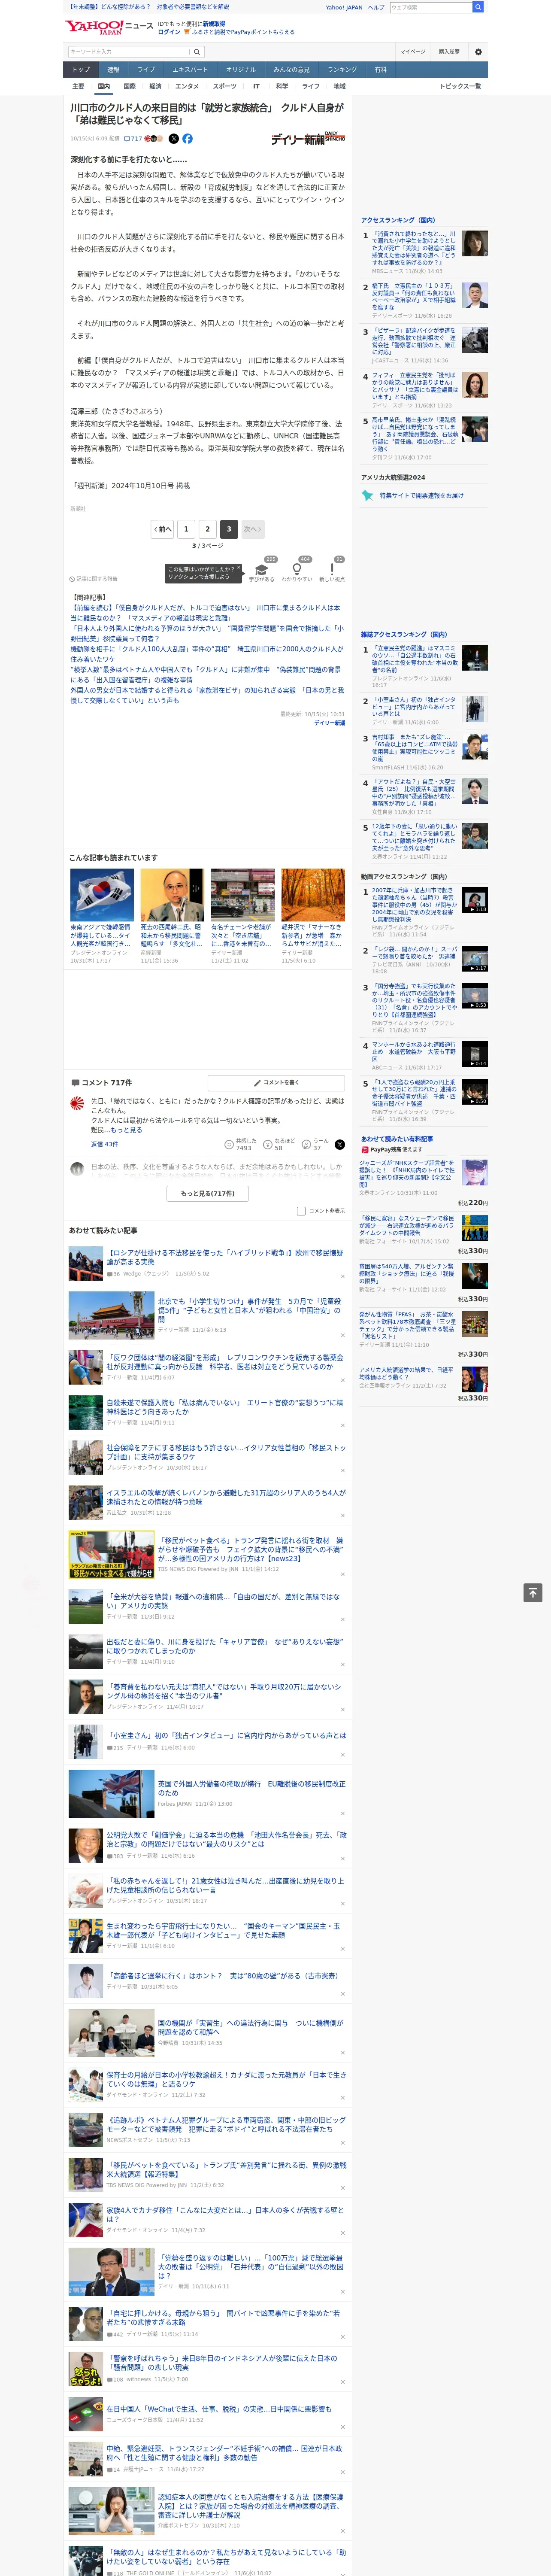Click the ログイン link

click(169, 32)
